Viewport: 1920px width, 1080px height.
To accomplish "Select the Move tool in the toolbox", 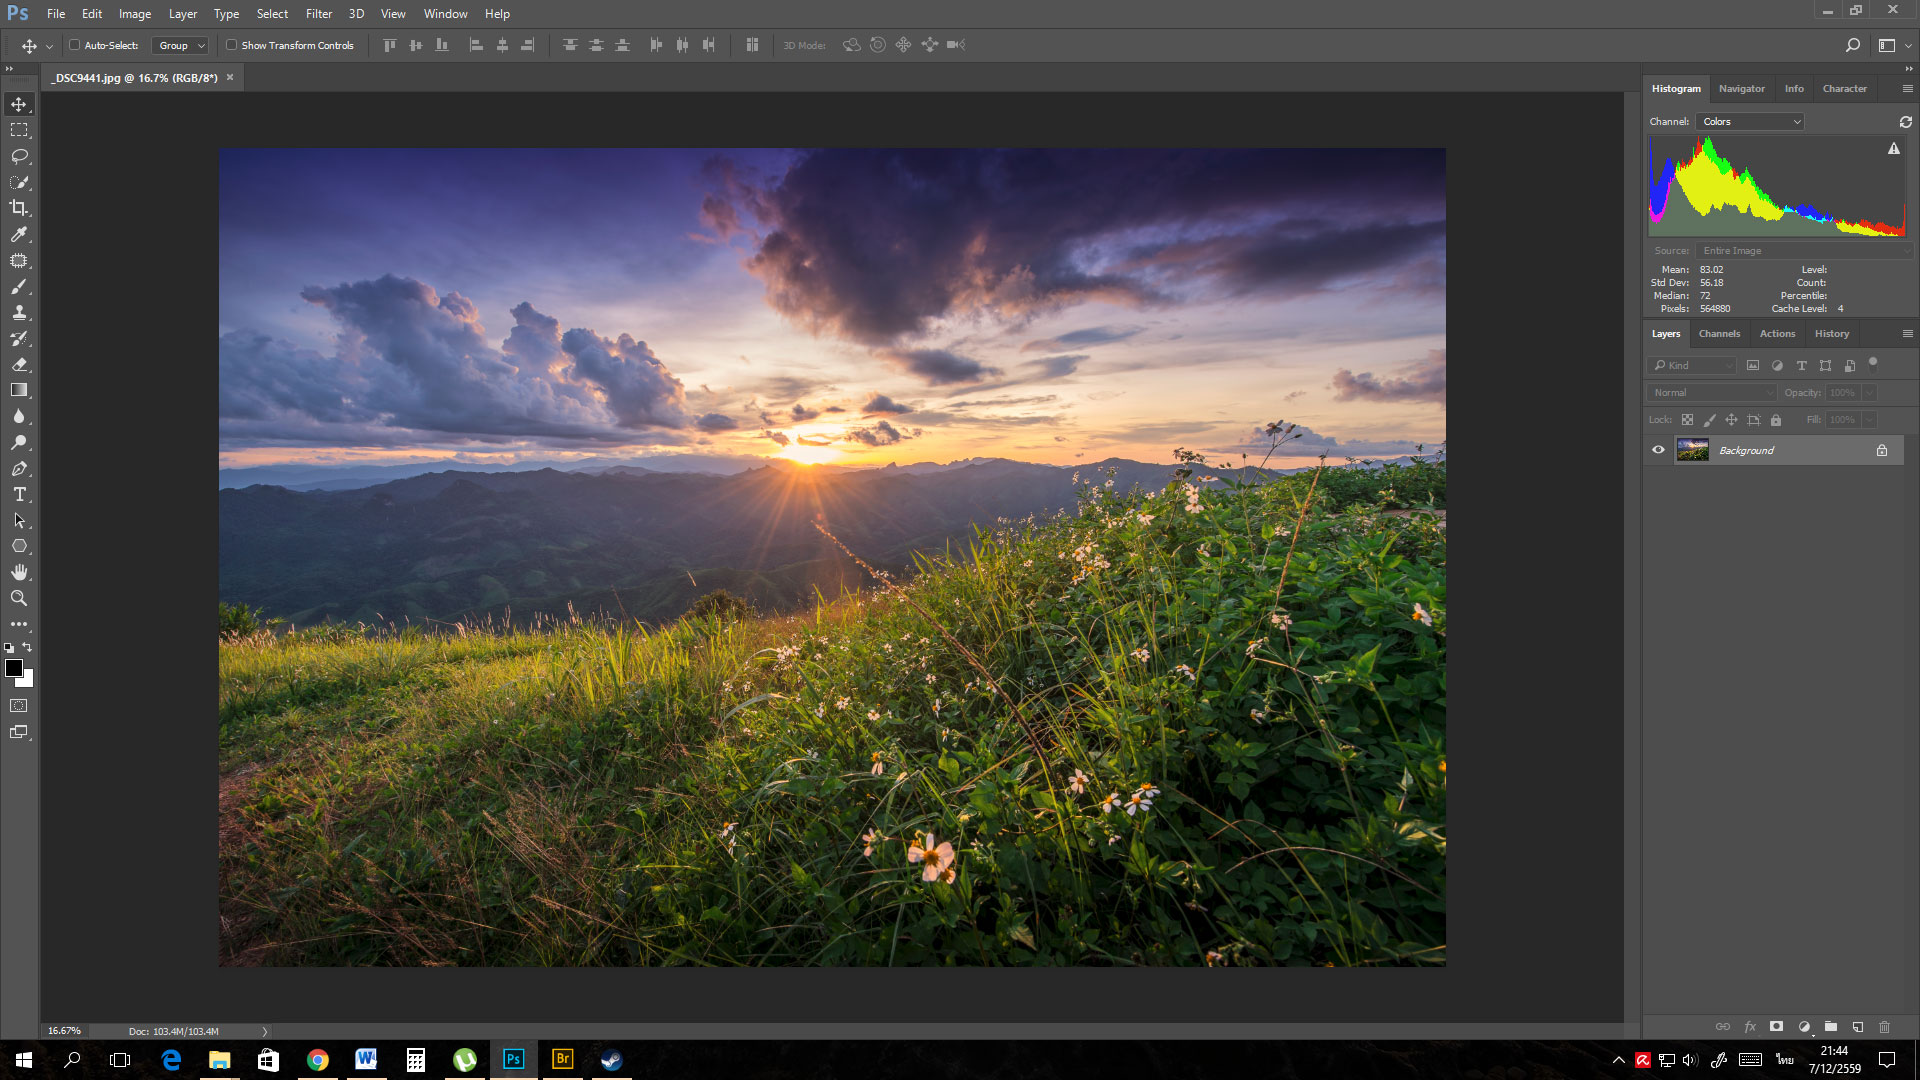I will [x=19, y=104].
